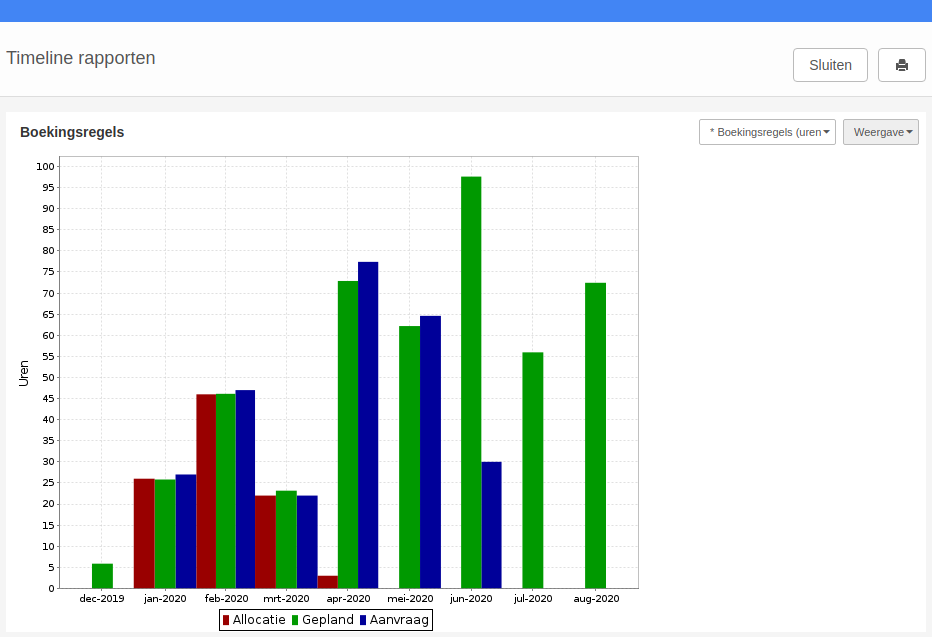The width and height of the screenshot is (932, 637).
Task: Click the jun-2020 axis label
Action: [471, 598]
